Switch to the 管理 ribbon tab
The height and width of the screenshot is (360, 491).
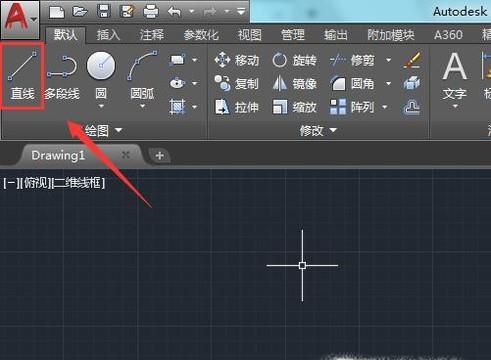pyautogui.click(x=293, y=35)
